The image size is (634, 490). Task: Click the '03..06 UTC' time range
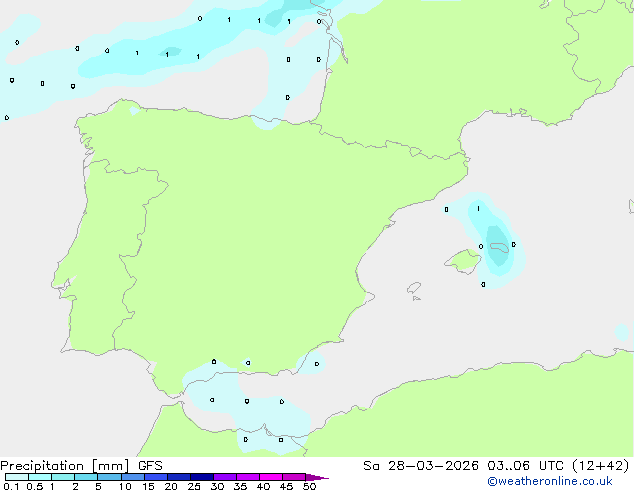click(x=525, y=466)
